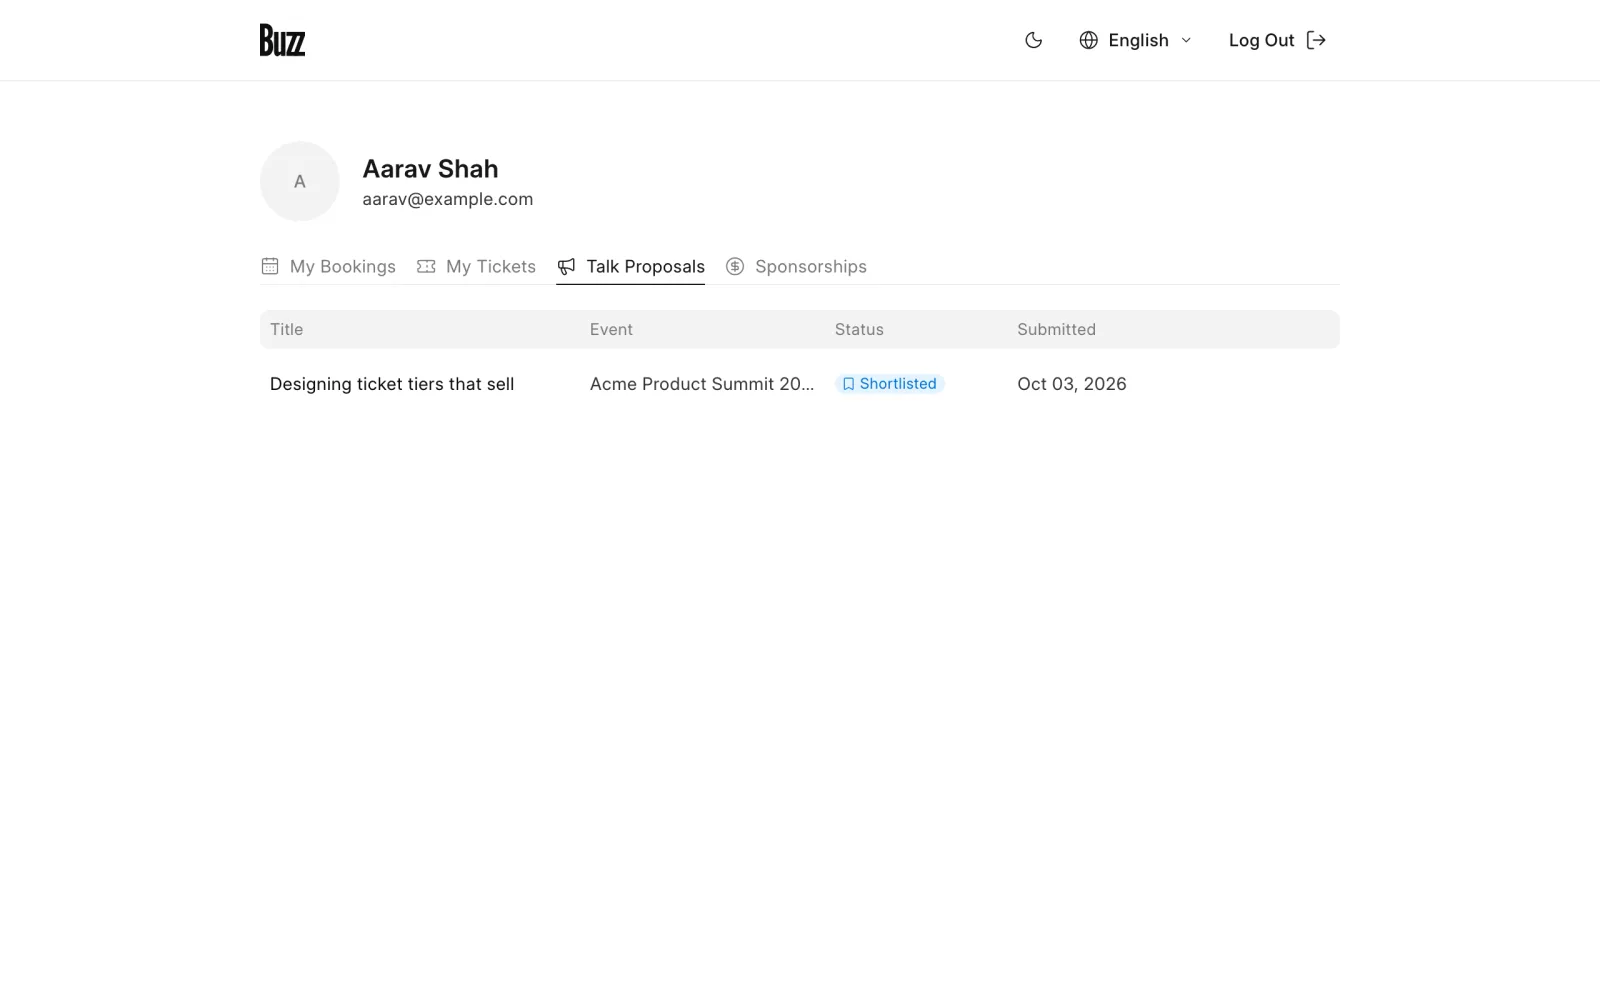Click the Event column header

click(611, 329)
